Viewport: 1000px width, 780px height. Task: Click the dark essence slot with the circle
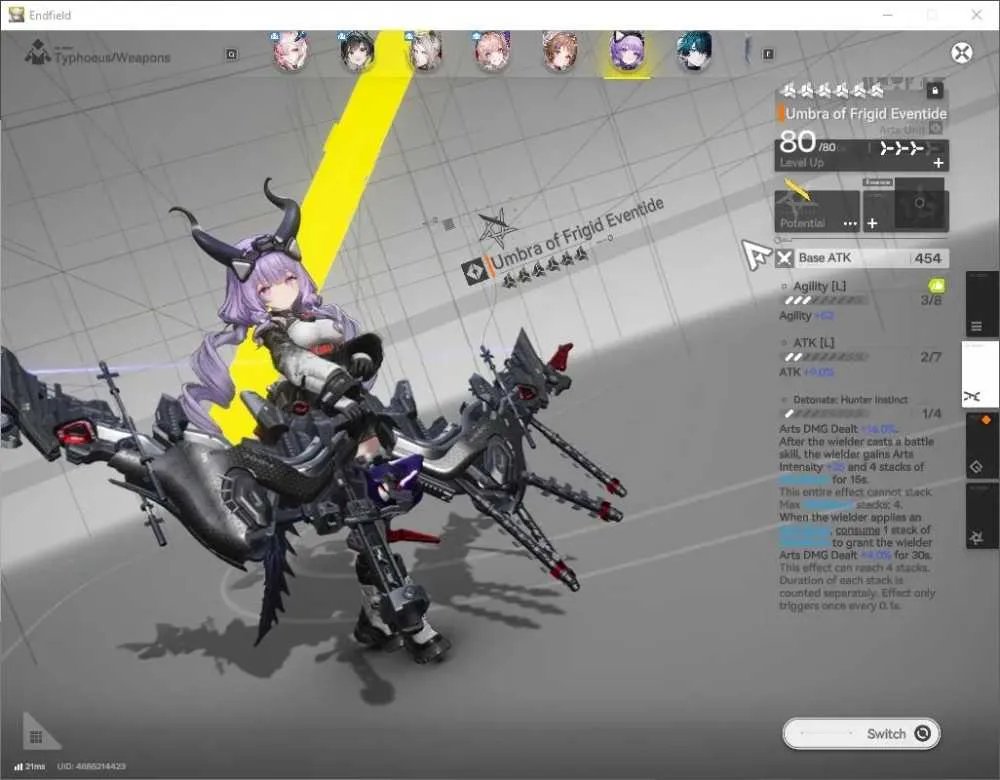coord(919,204)
